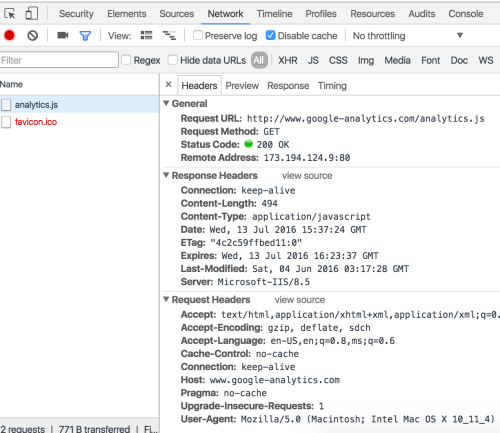
Task: Open the Console tab
Action: tap(466, 14)
